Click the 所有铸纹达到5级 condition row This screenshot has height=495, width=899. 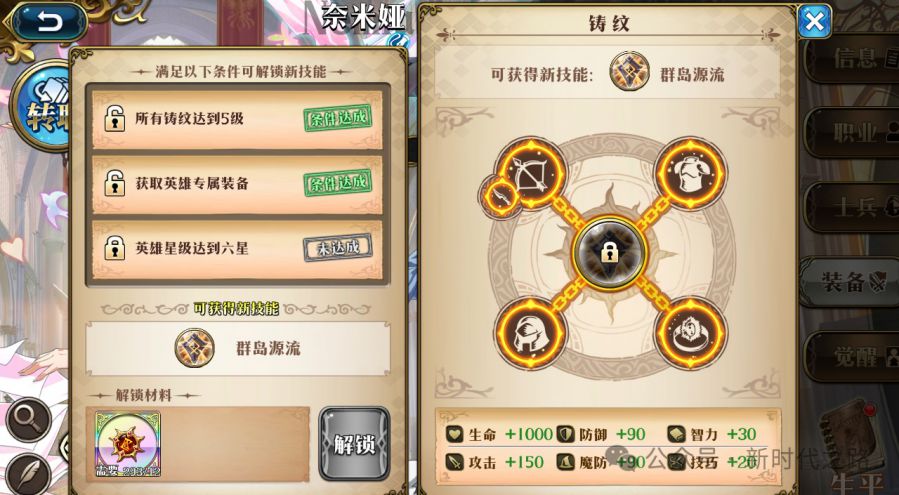click(237, 119)
